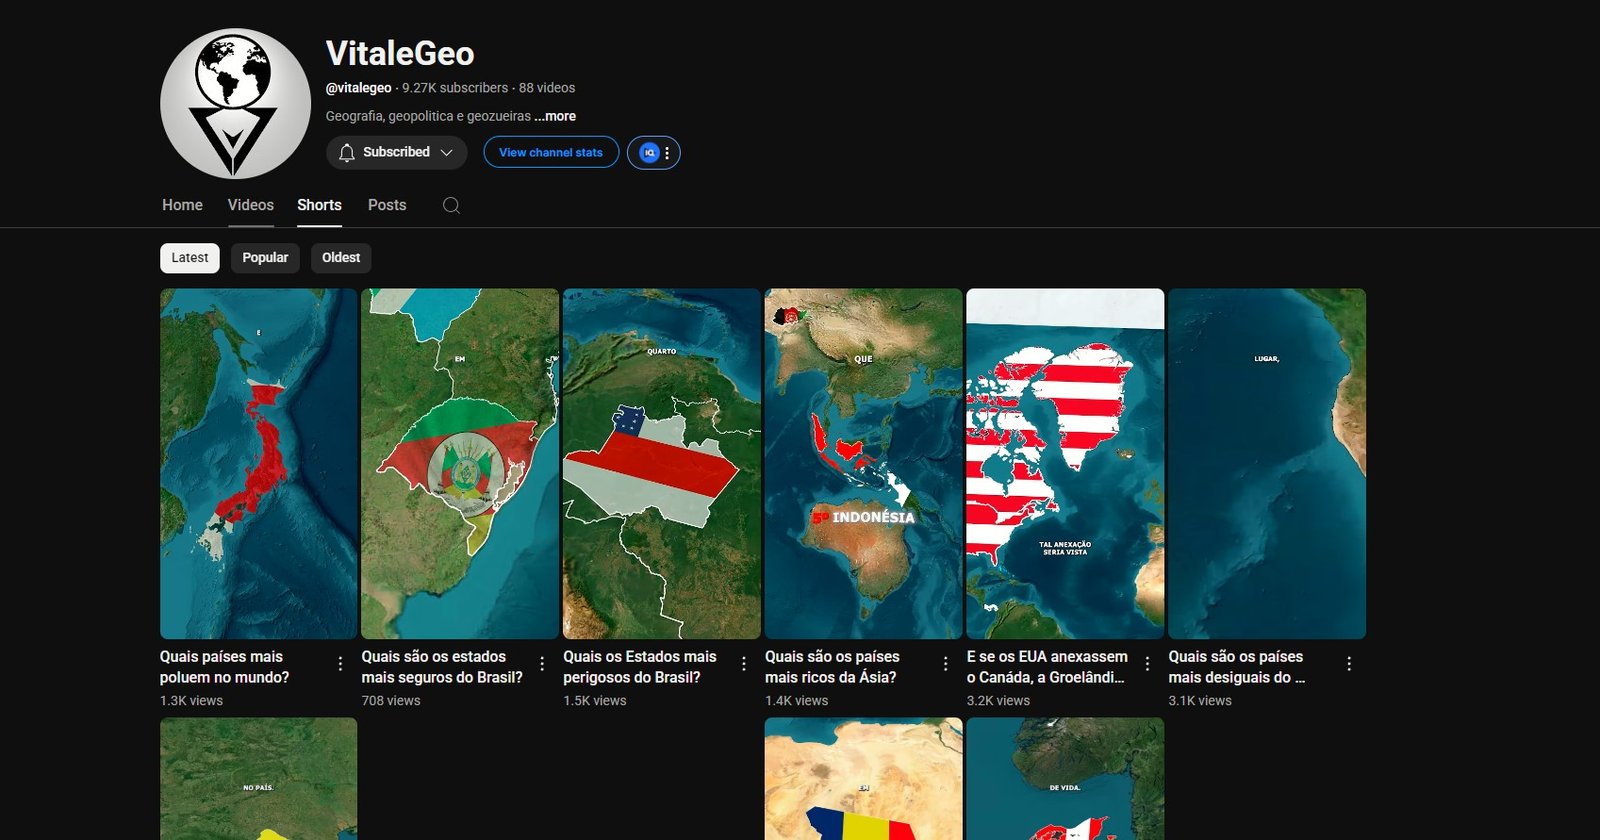
Task: Open more options for 'países mais desiguais' short
Action: [x=1349, y=664]
